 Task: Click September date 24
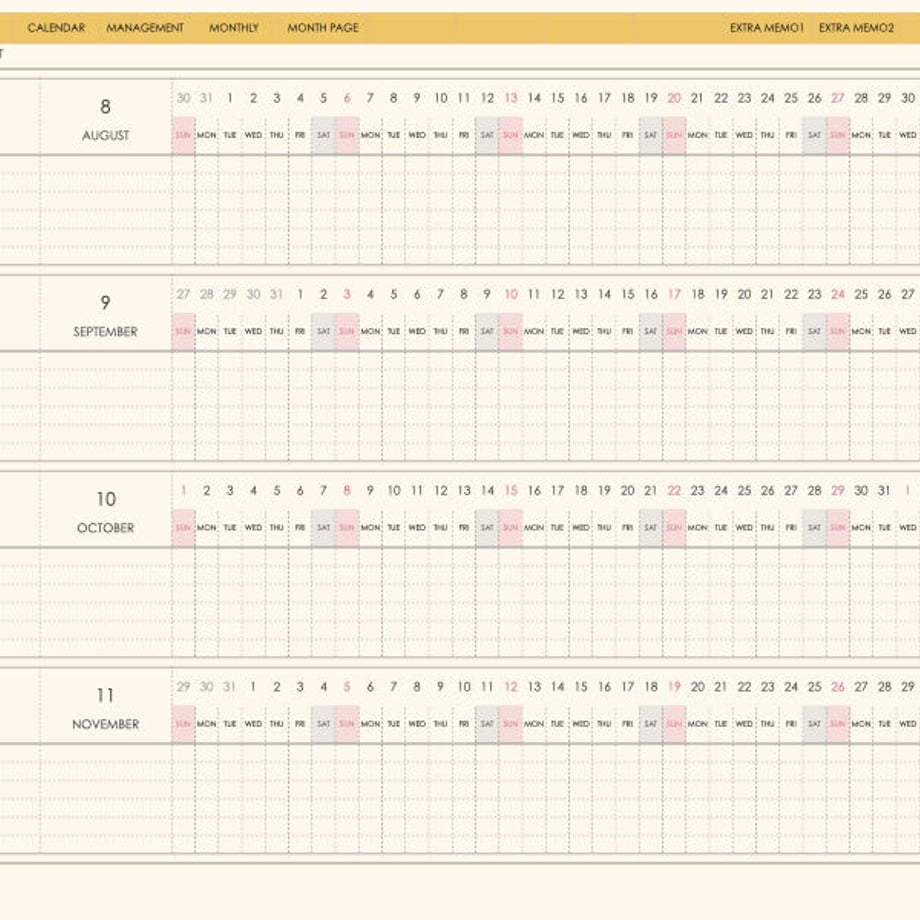tap(838, 295)
